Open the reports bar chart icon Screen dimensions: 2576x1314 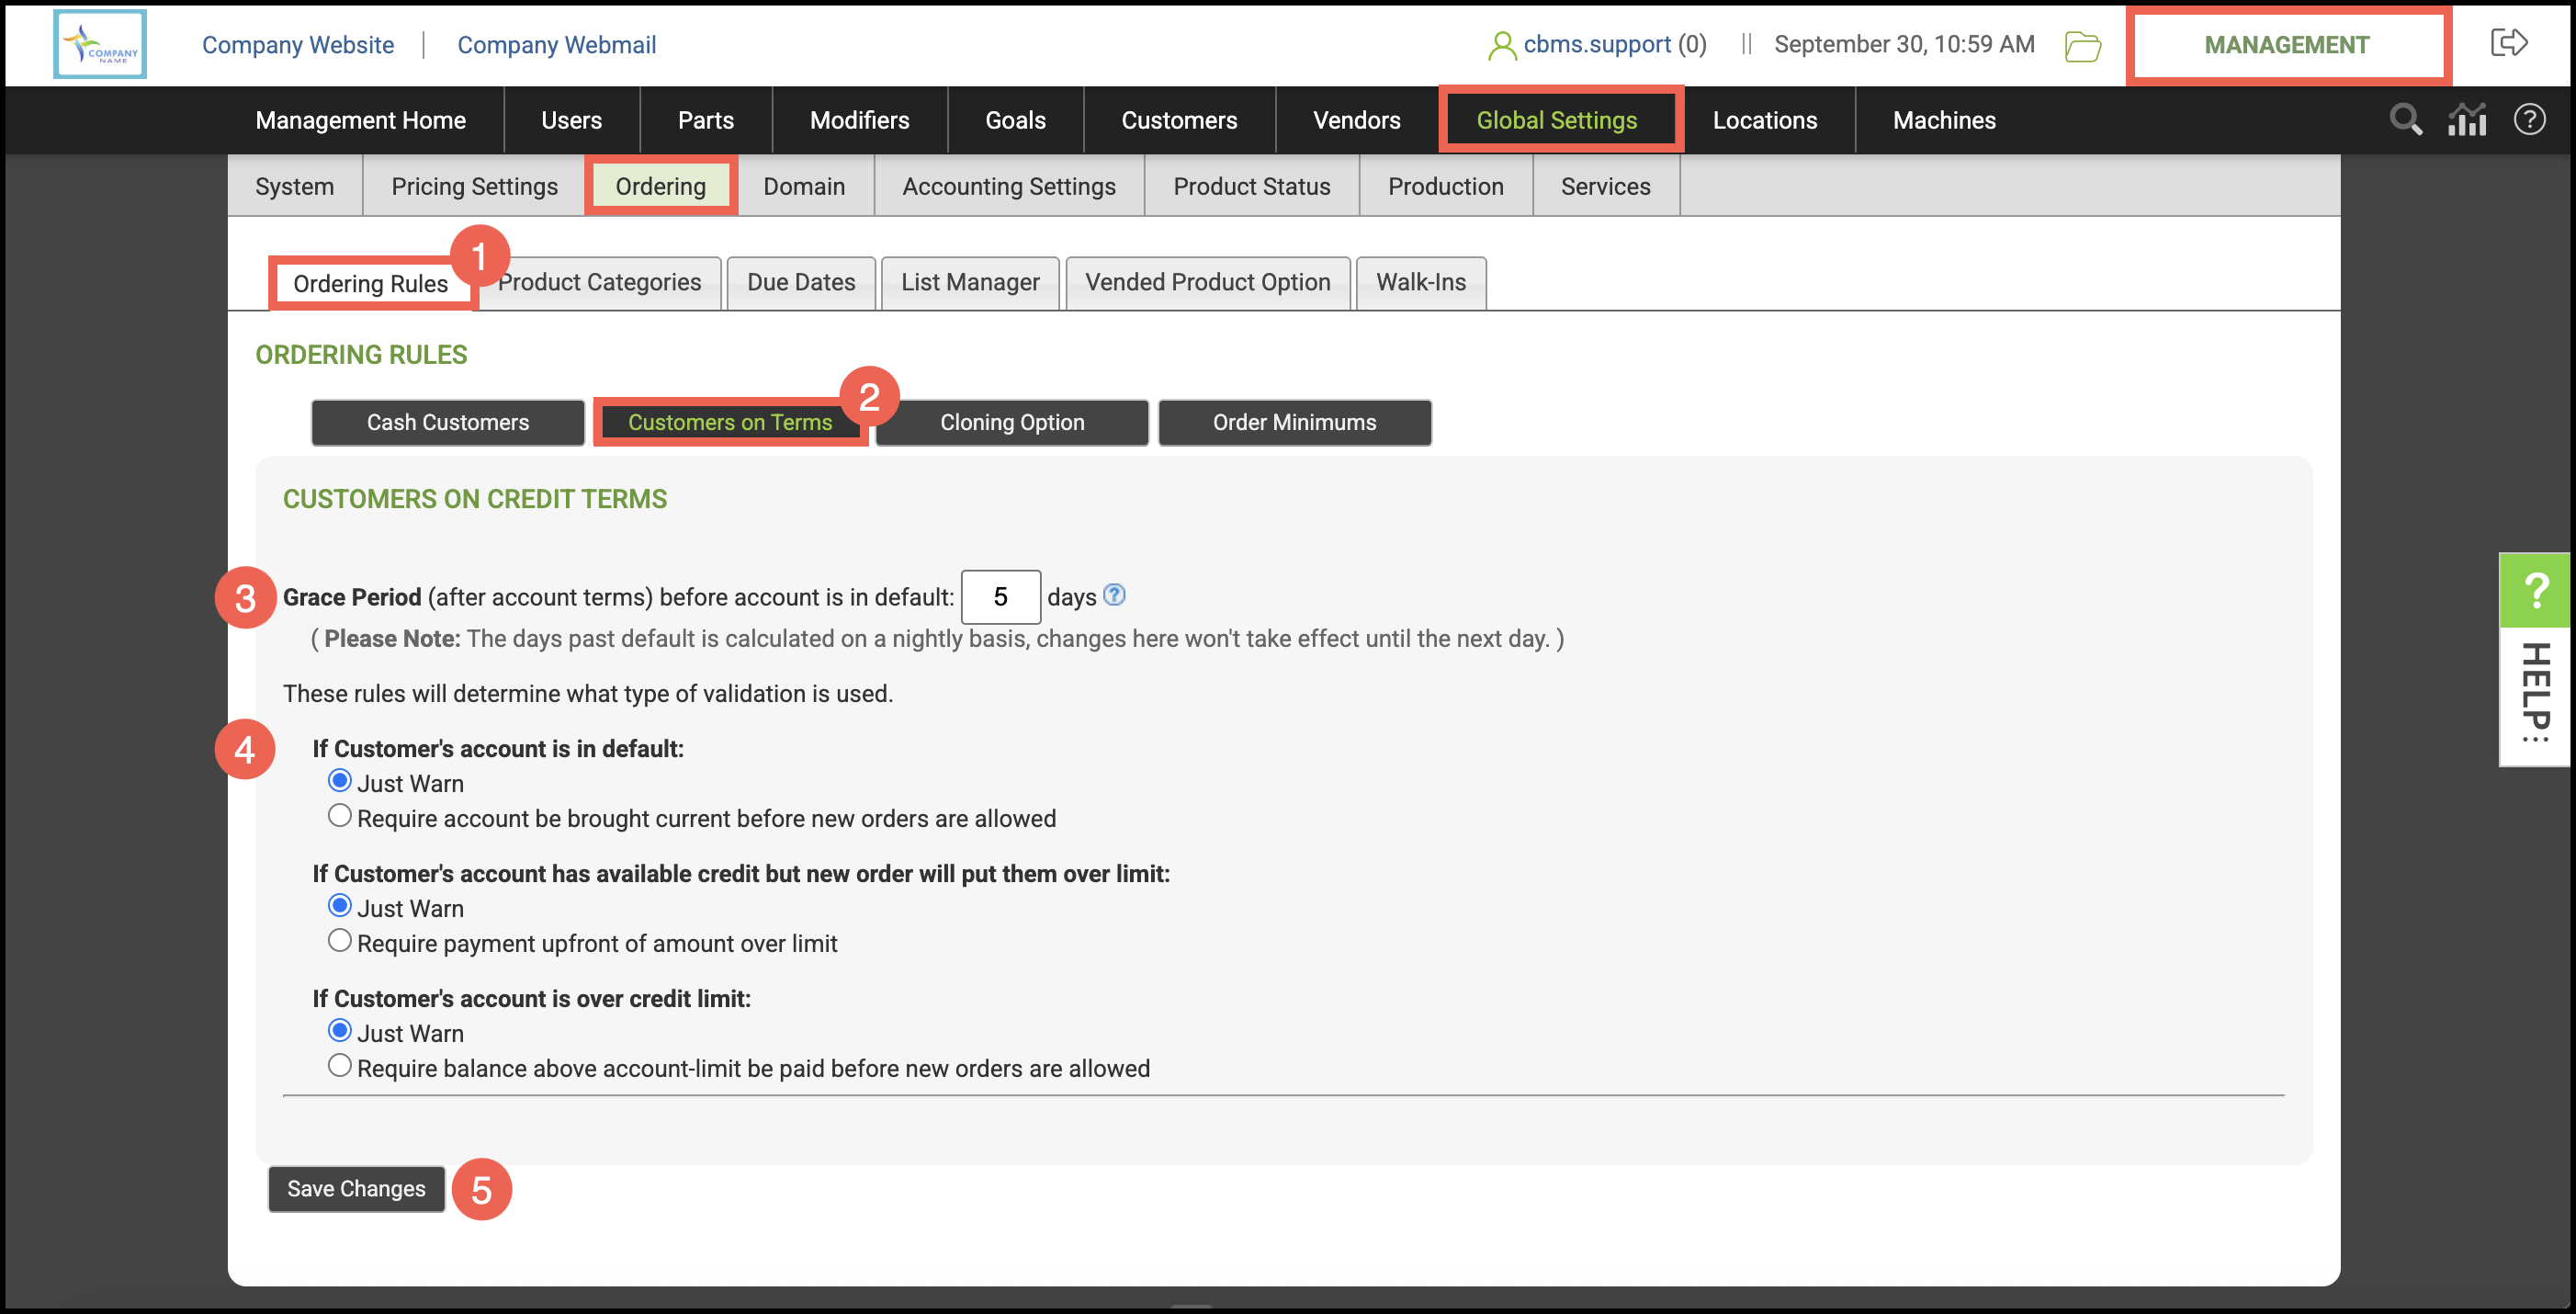coord(2467,120)
